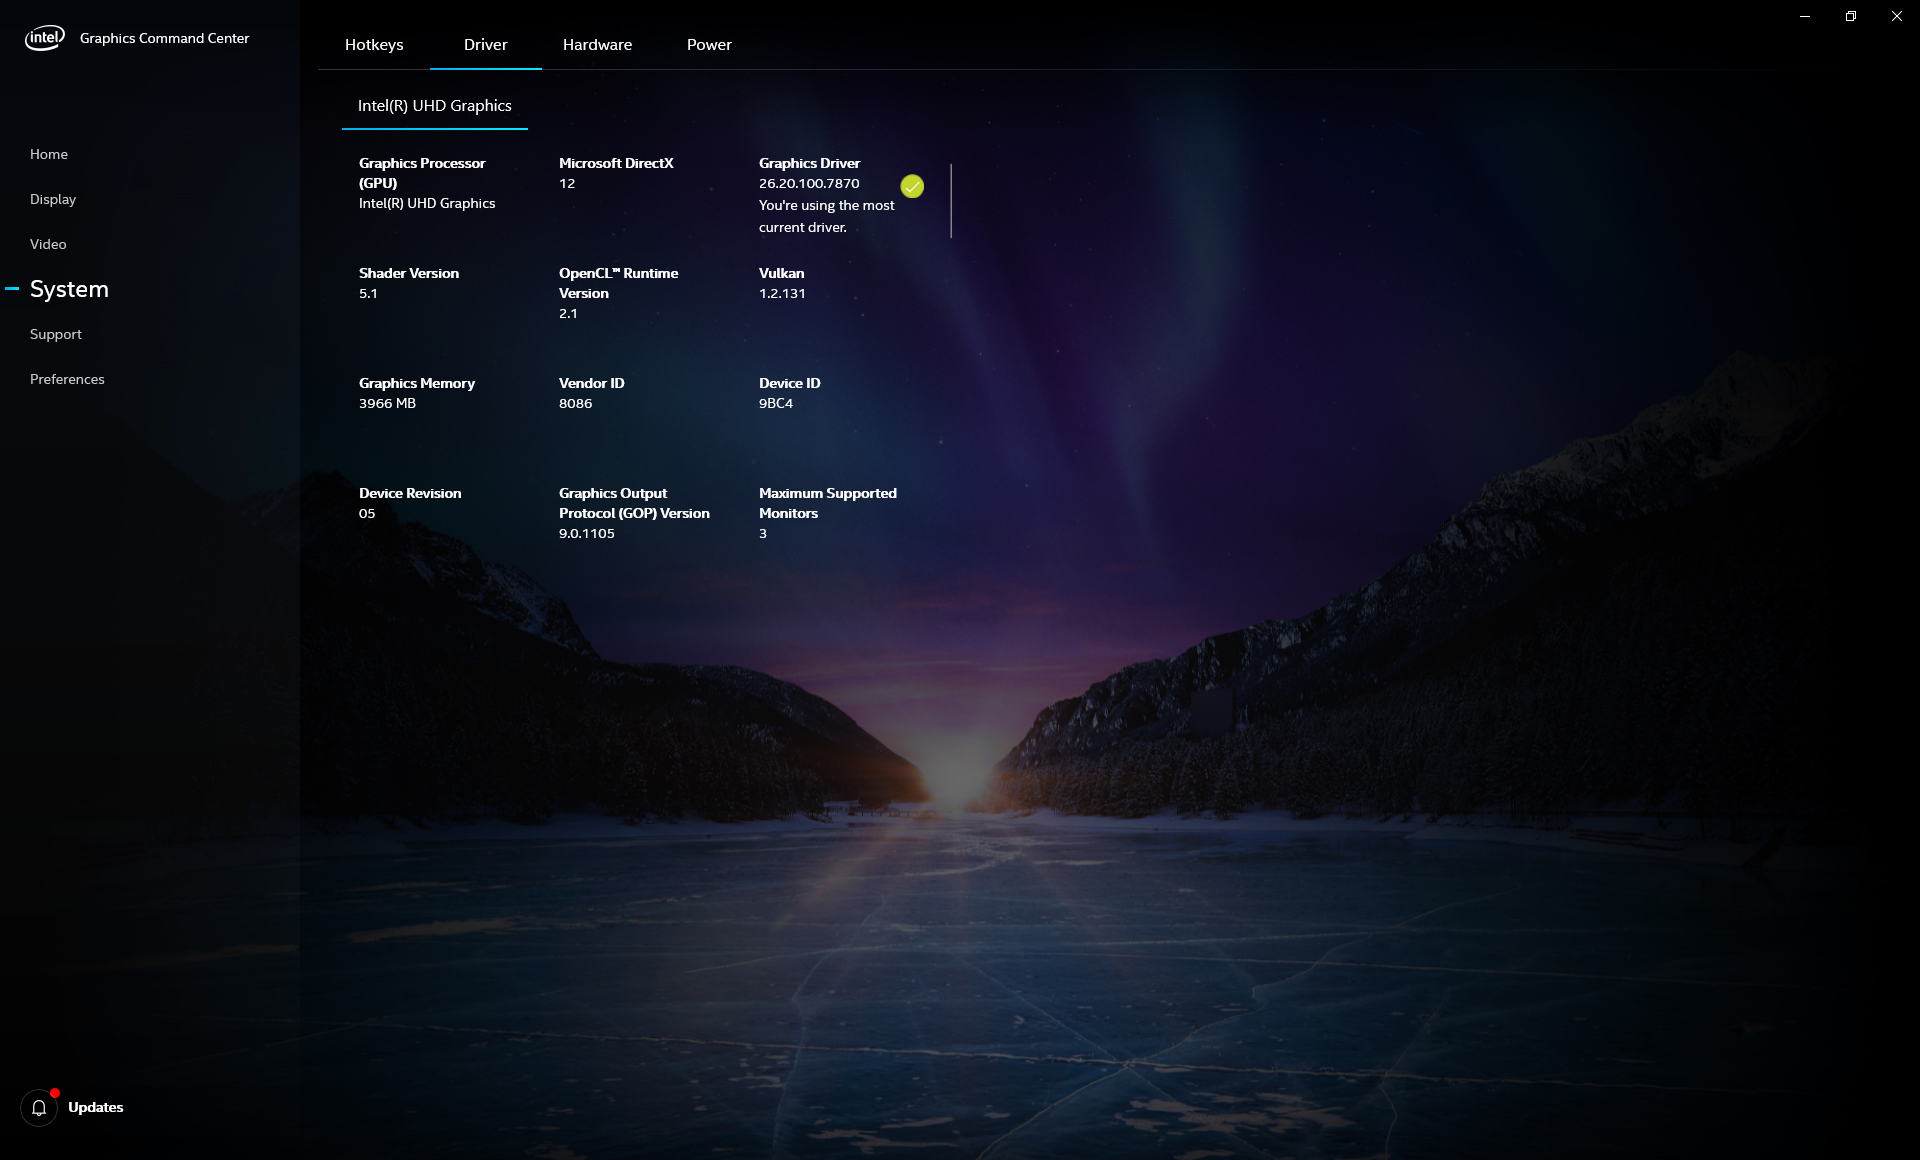1920x1160 pixels.
Task: Open the Video section
Action: tap(48, 244)
